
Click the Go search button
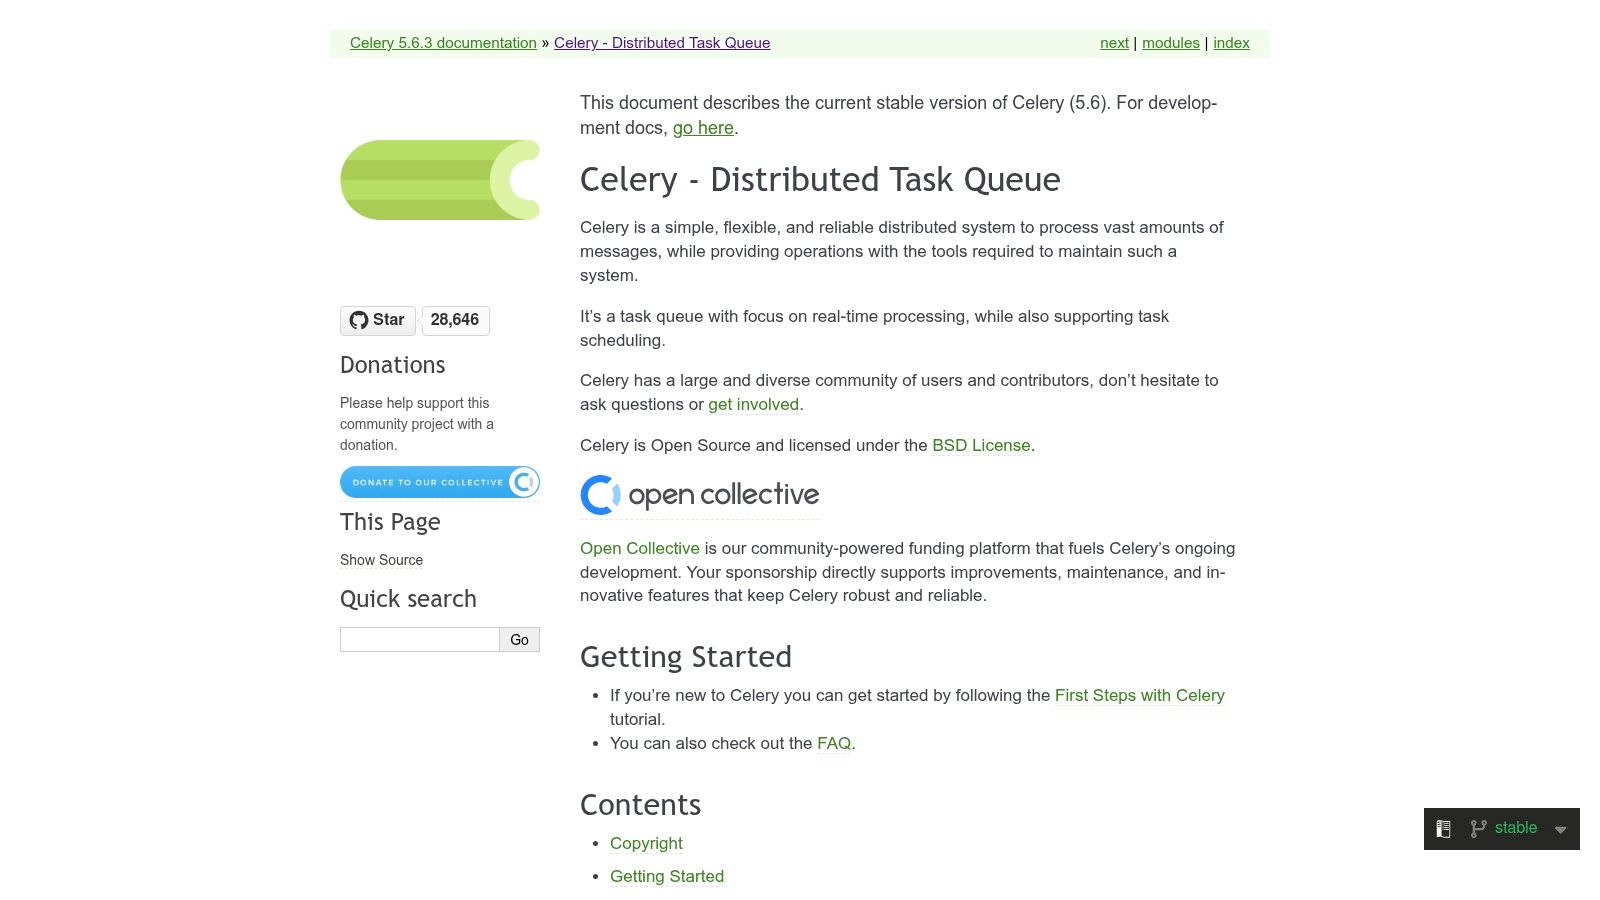point(520,640)
